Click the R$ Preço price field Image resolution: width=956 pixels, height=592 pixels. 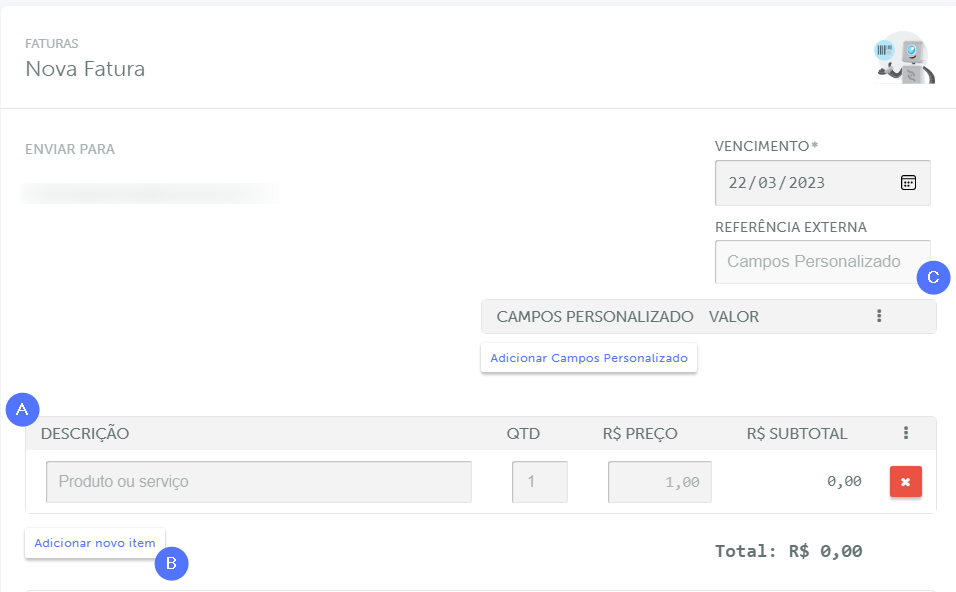tap(660, 482)
